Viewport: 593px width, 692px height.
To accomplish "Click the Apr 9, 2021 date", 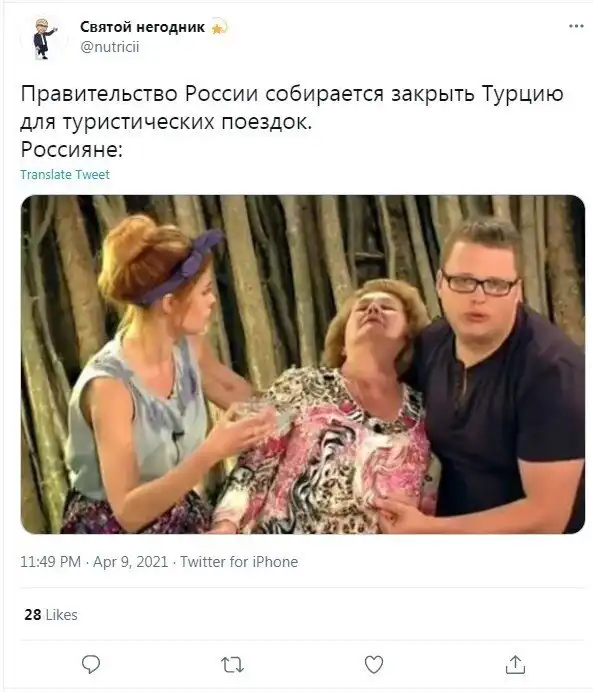I will (131, 562).
